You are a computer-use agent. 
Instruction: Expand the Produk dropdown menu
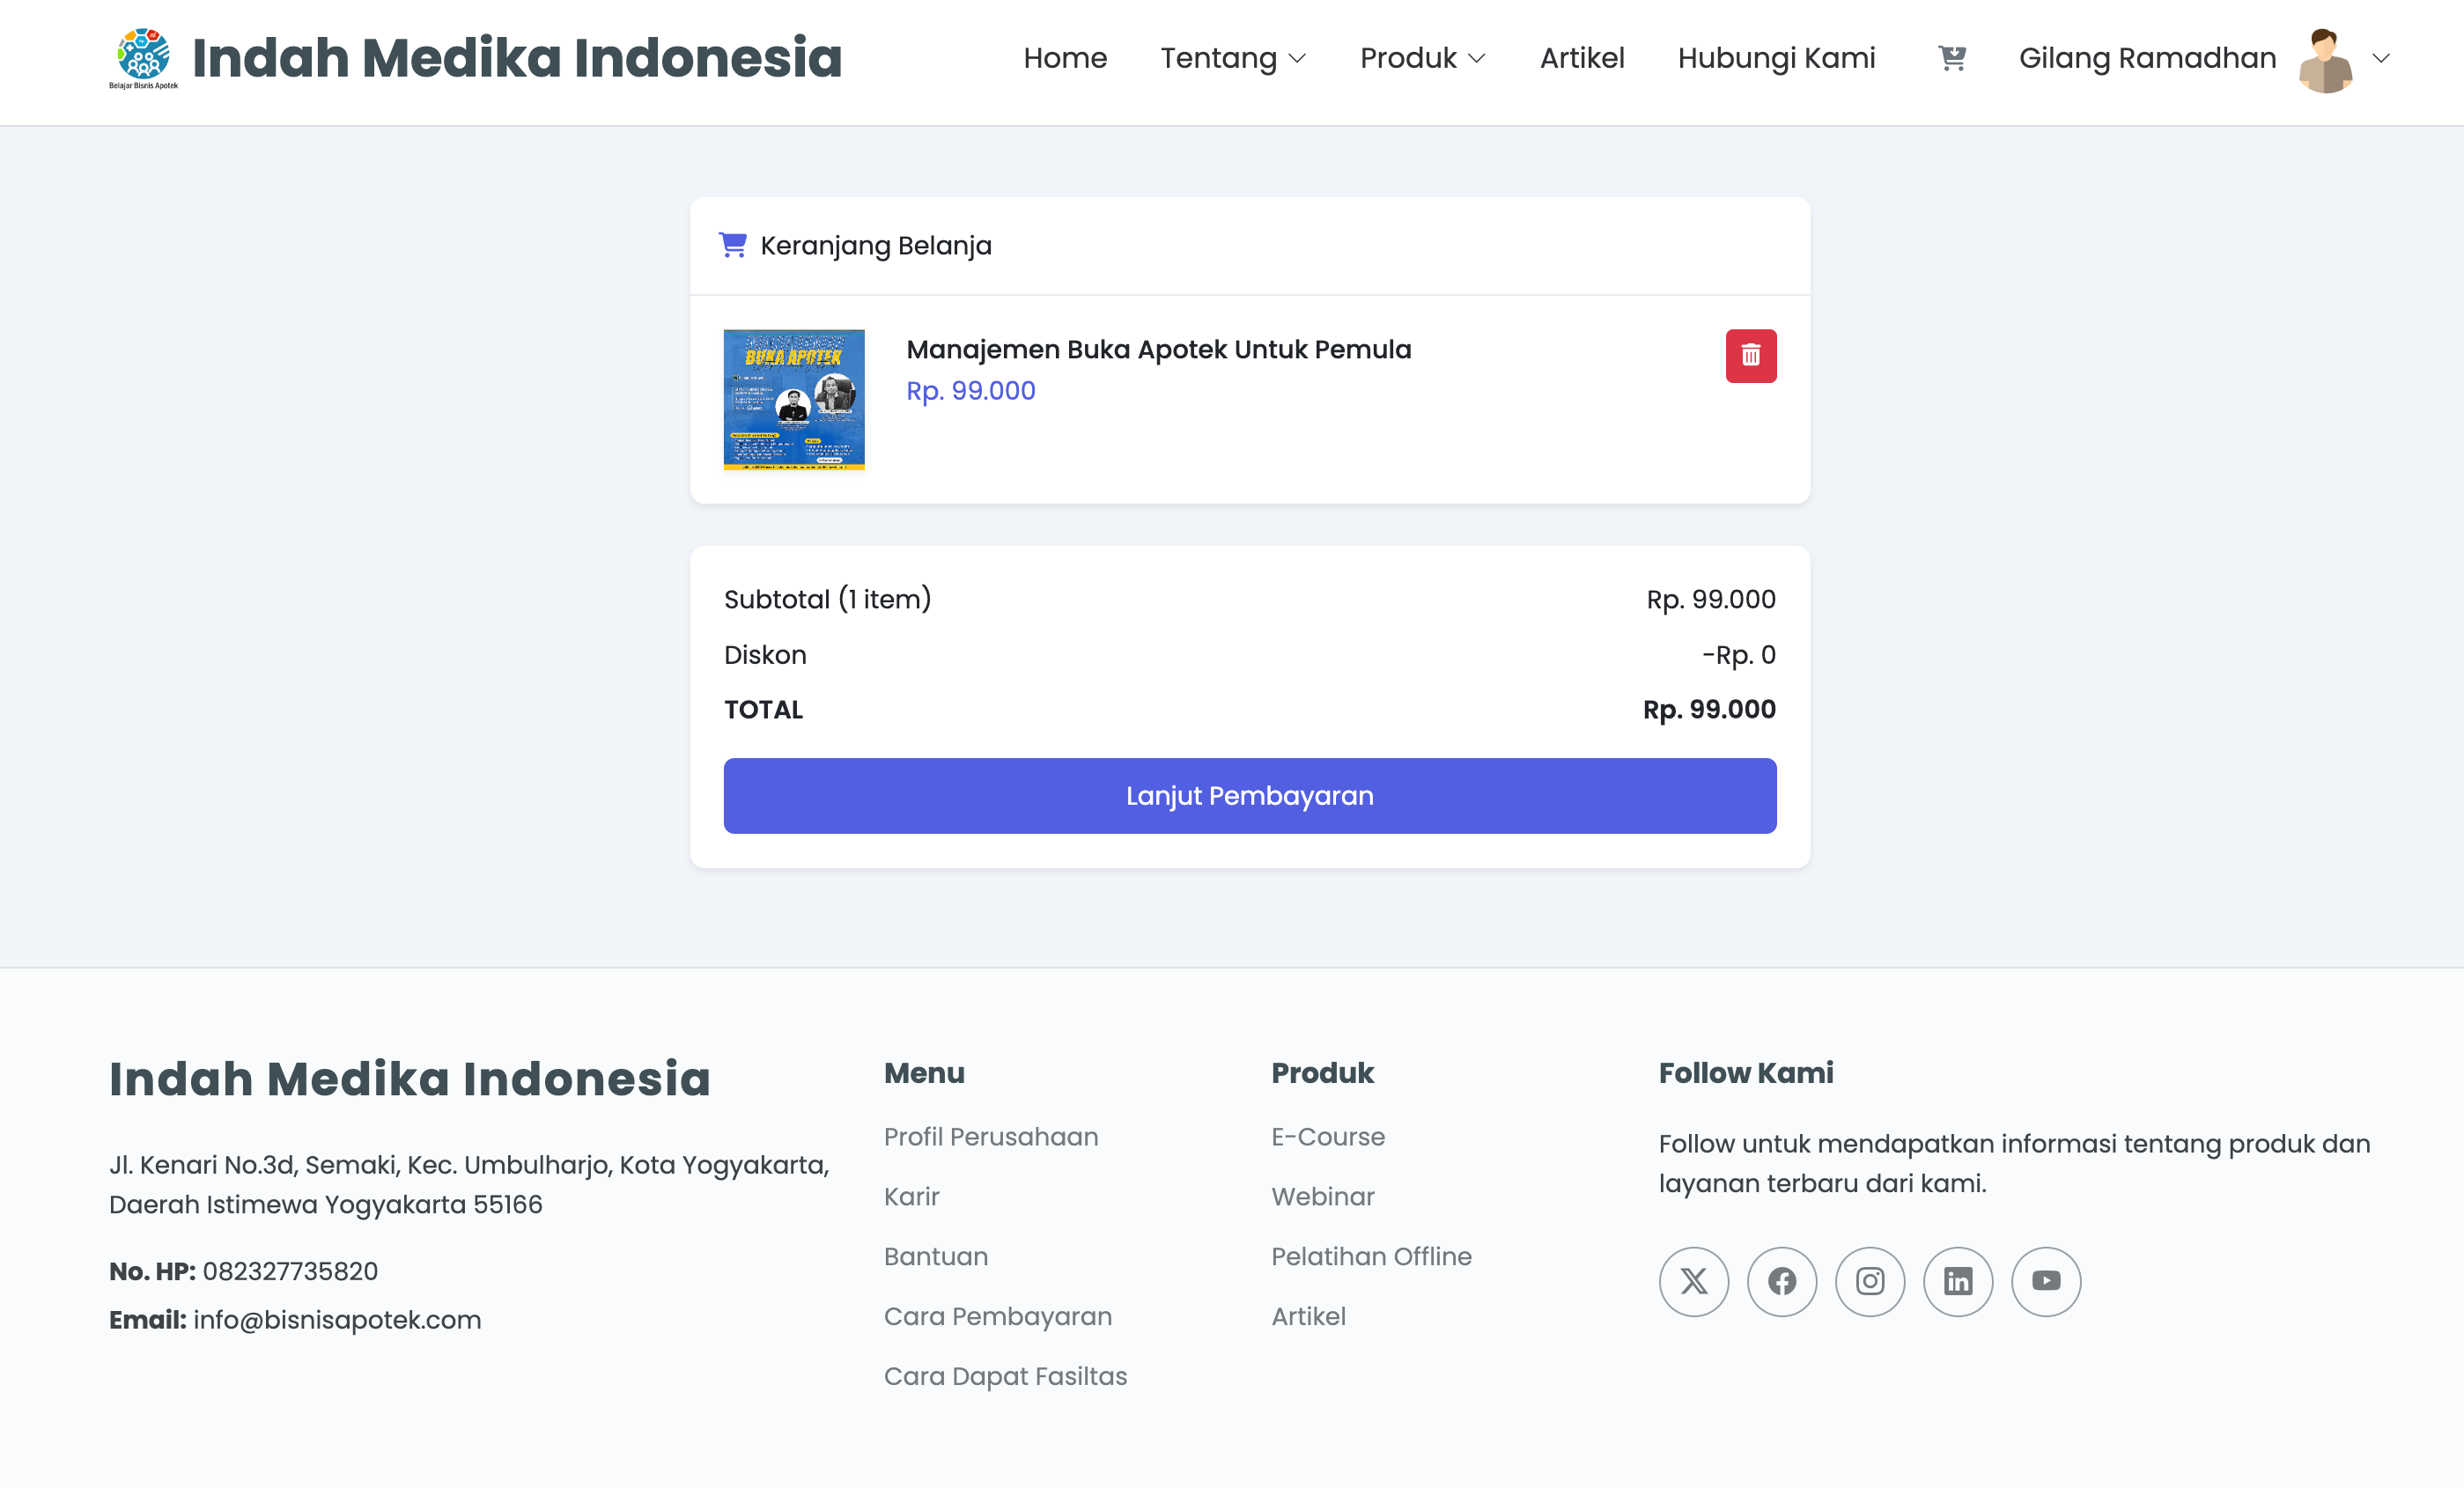(1422, 58)
